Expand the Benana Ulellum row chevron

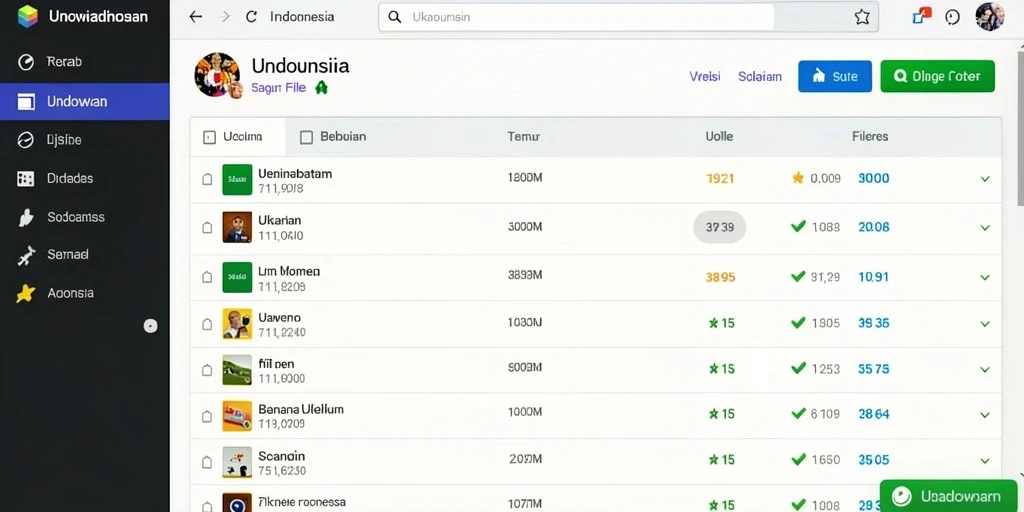(985, 415)
